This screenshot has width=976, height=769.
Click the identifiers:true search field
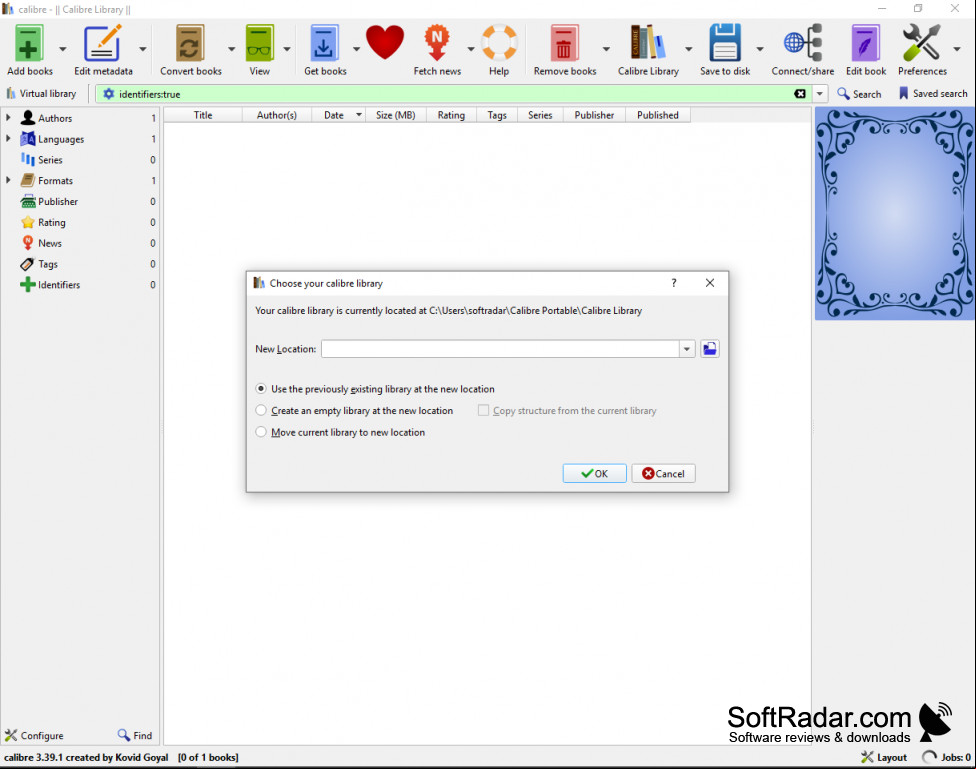click(454, 94)
